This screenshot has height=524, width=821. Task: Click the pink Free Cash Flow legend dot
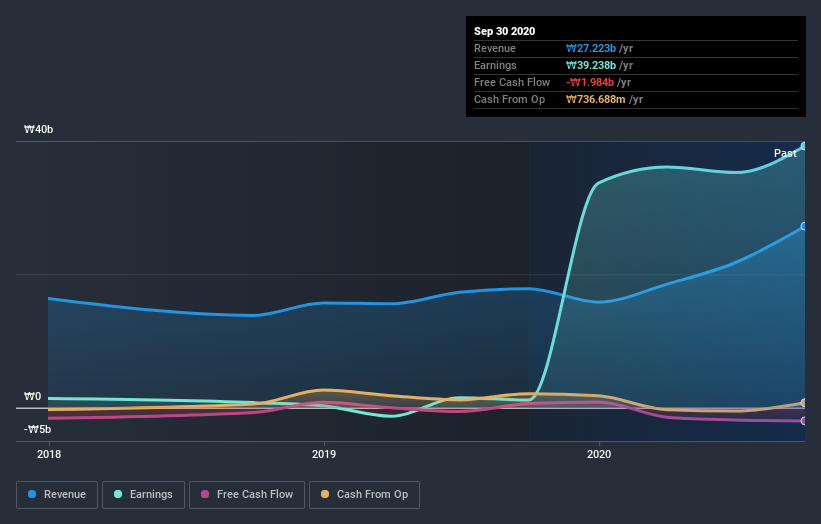205,494
